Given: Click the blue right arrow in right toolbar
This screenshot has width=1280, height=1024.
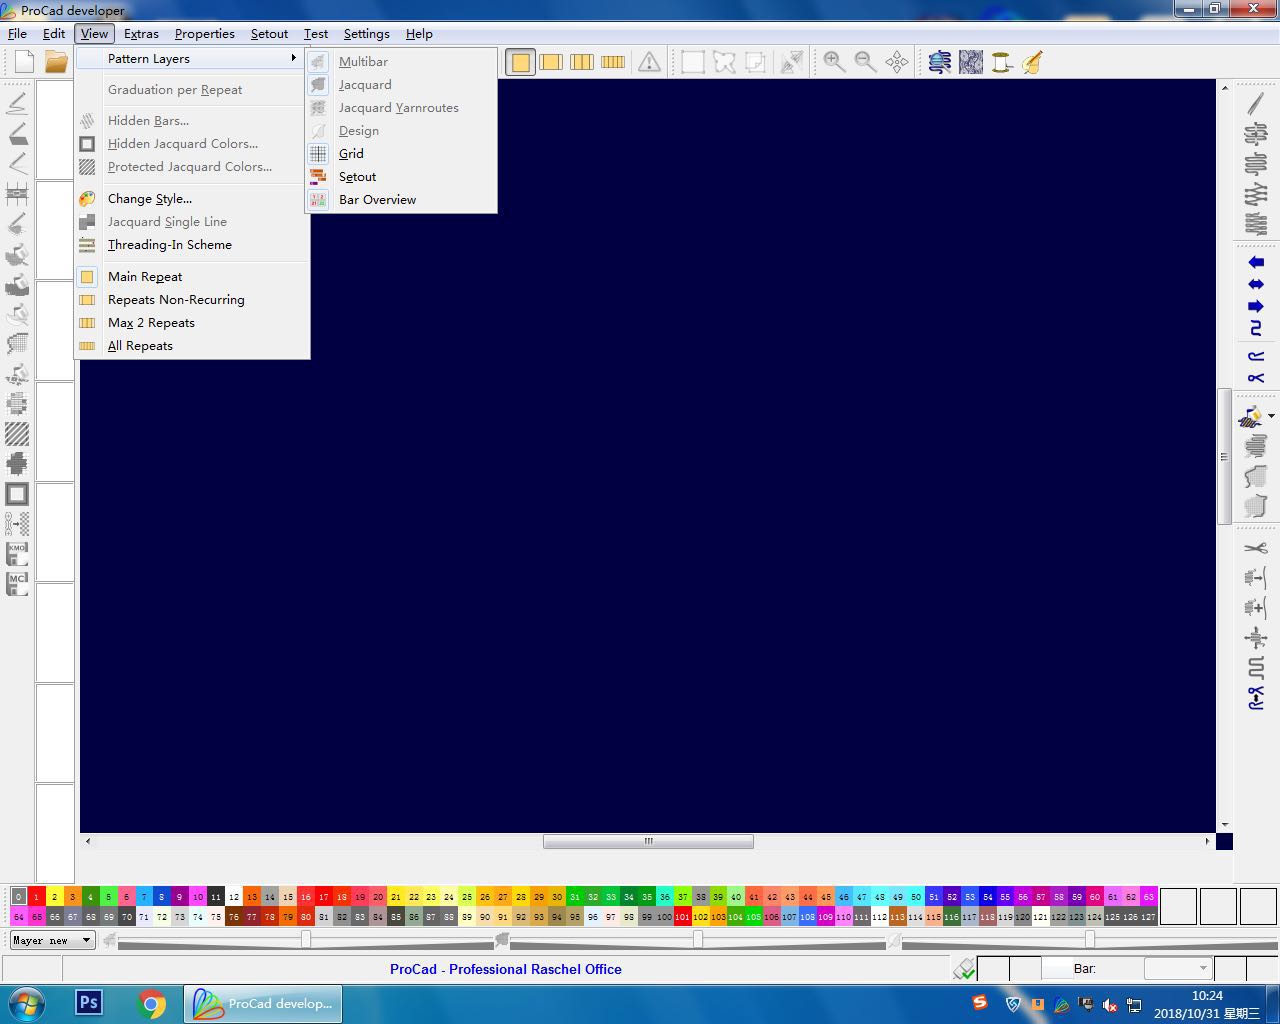Looking at the screenshot, I should [1256, 306].
